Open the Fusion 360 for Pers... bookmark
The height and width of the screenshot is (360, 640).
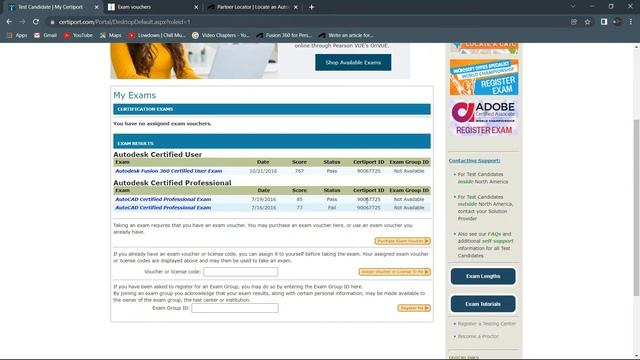point(284,36)
